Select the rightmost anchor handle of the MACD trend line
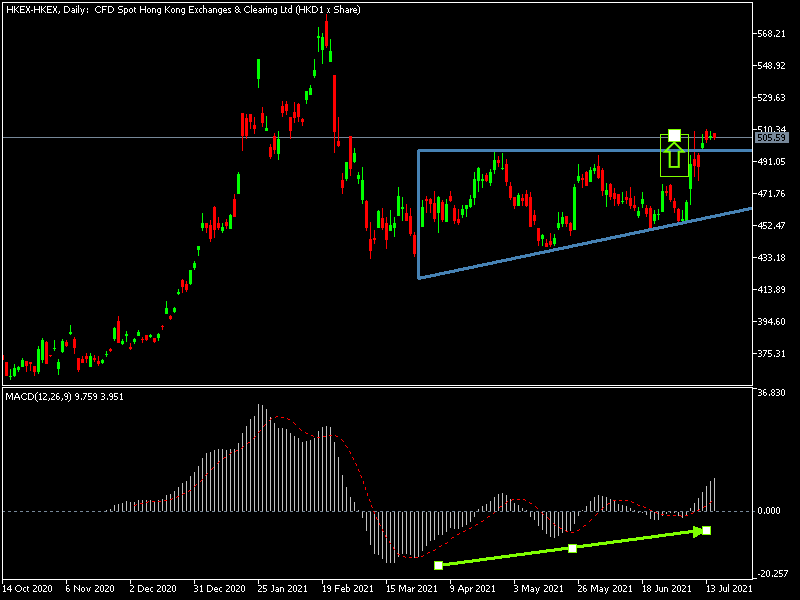This screenshot has width=800, height=600. [707, 531]
